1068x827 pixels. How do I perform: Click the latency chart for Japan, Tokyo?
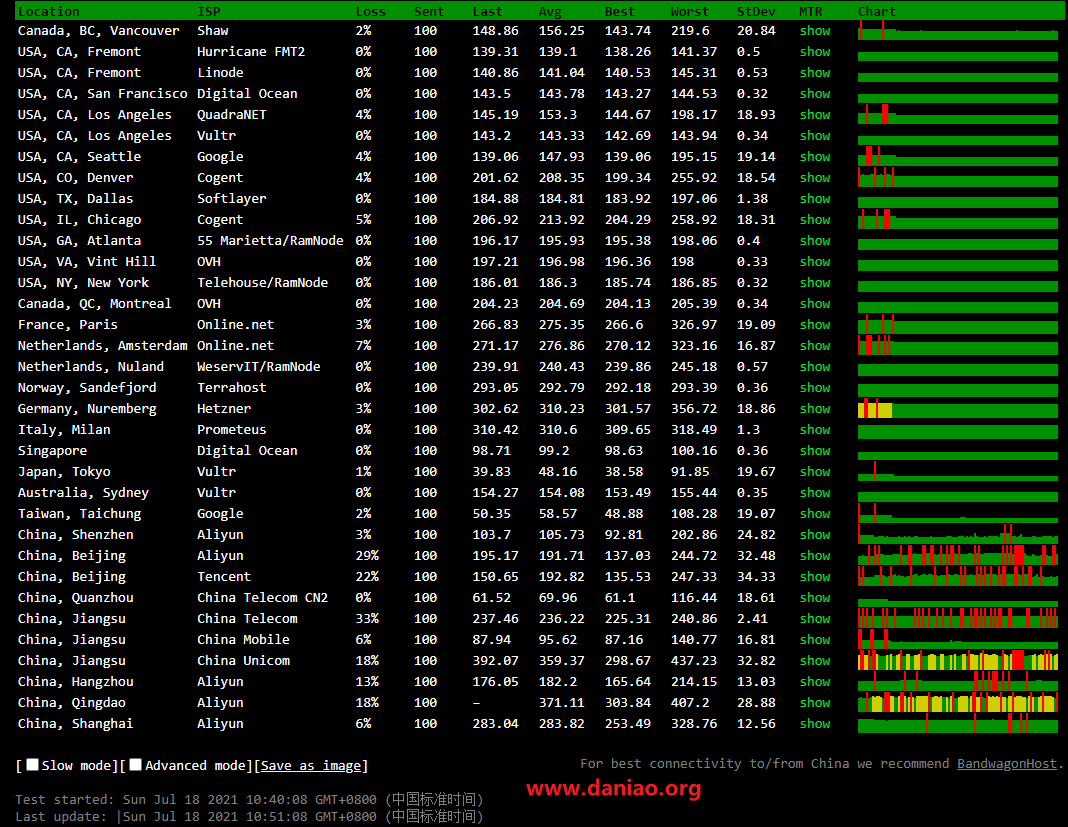click(958, 472)
